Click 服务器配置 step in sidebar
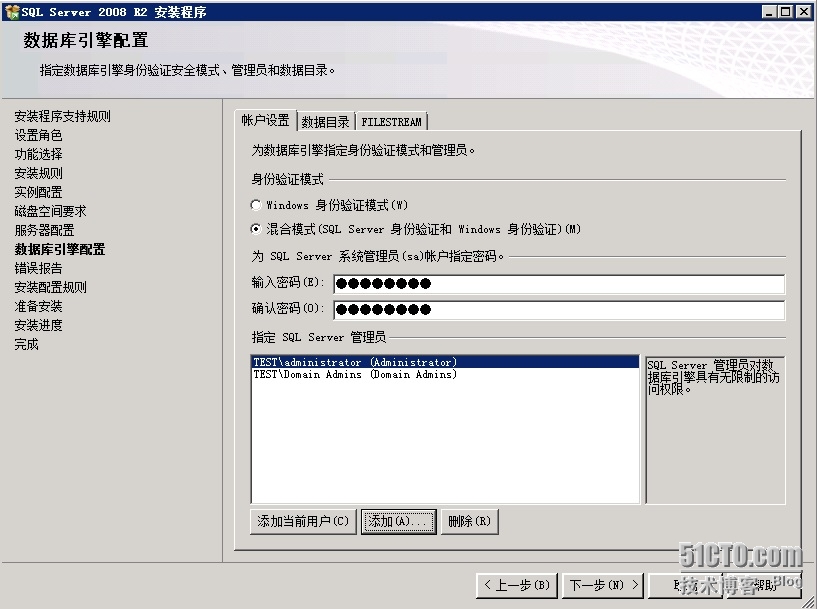This screenshot has width=817, height=609. 45,230
